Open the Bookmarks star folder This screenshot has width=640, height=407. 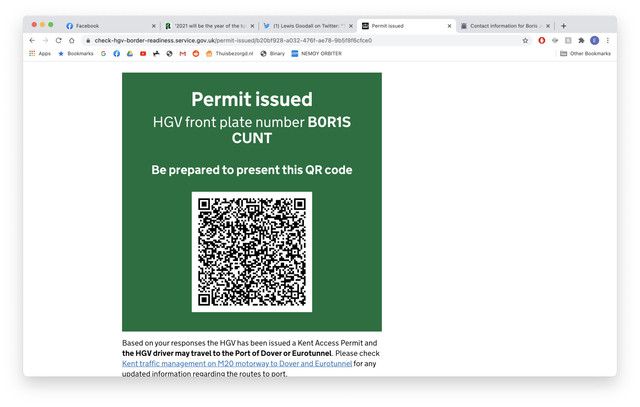pyautogui.click(x=76, y=53)
